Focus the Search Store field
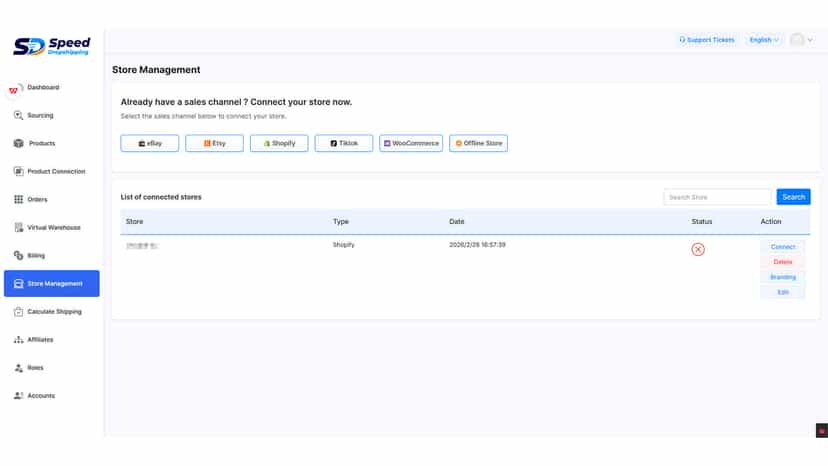Viewport: 828px width, 466px height. click(717, 197)
